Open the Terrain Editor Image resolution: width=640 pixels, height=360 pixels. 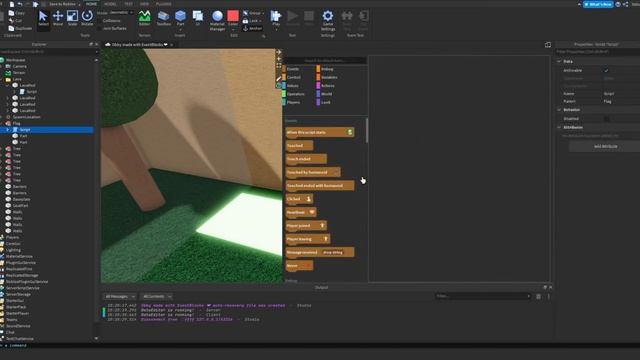tap(144, 18)
